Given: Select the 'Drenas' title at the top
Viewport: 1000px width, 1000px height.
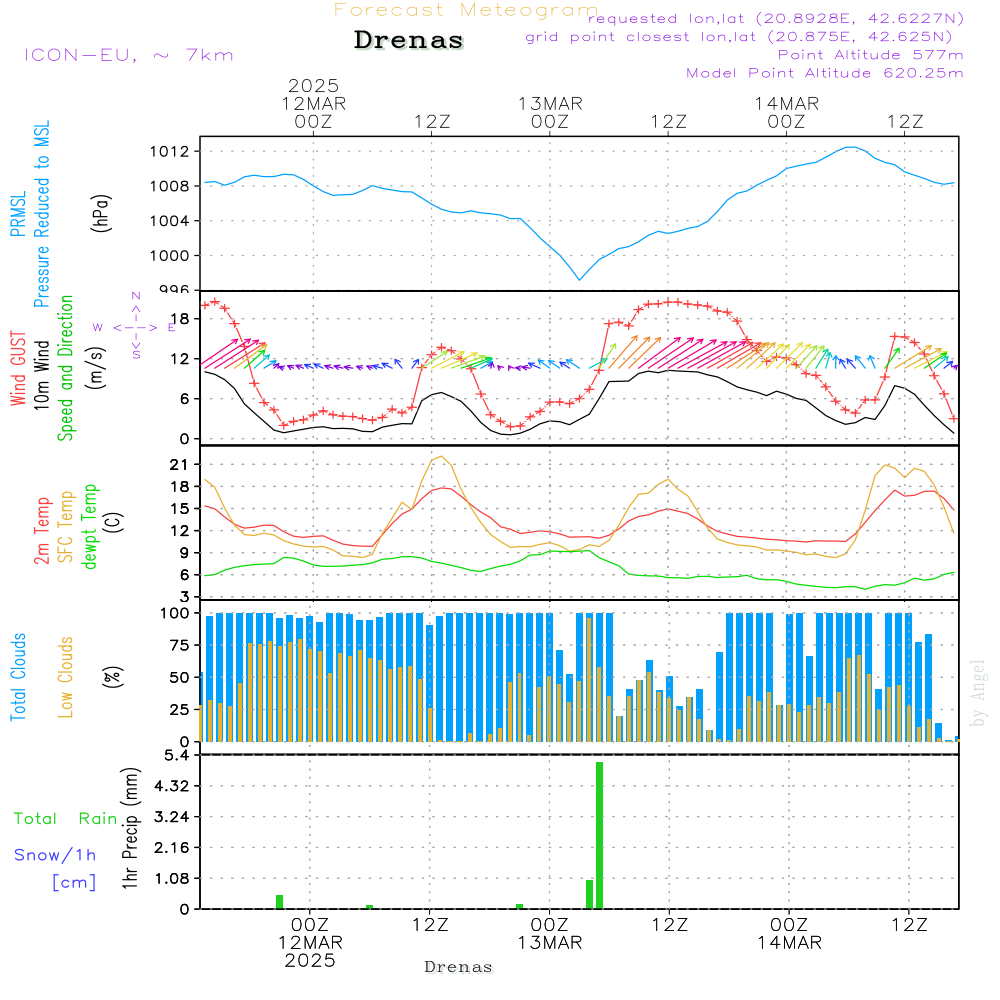Looking at the screenshot, I should click(409, 41).
